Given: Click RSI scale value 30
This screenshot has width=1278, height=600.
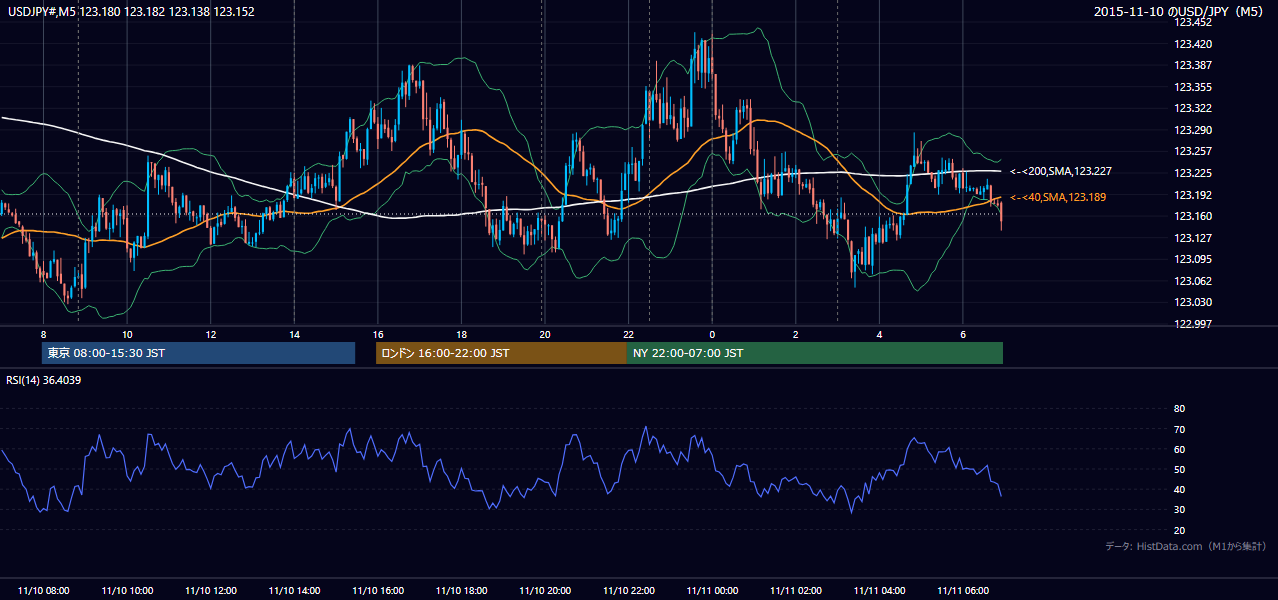Looking at the screenshot, I should coord(1179,510).
